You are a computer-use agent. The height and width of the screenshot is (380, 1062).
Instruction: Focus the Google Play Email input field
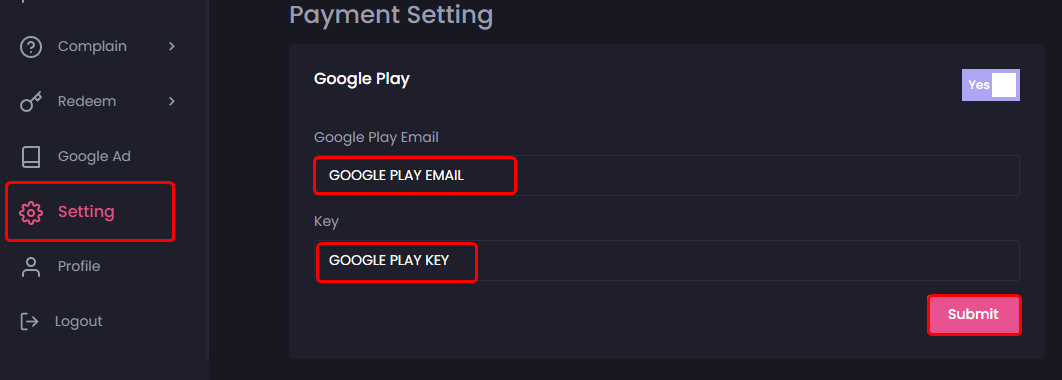667,175
